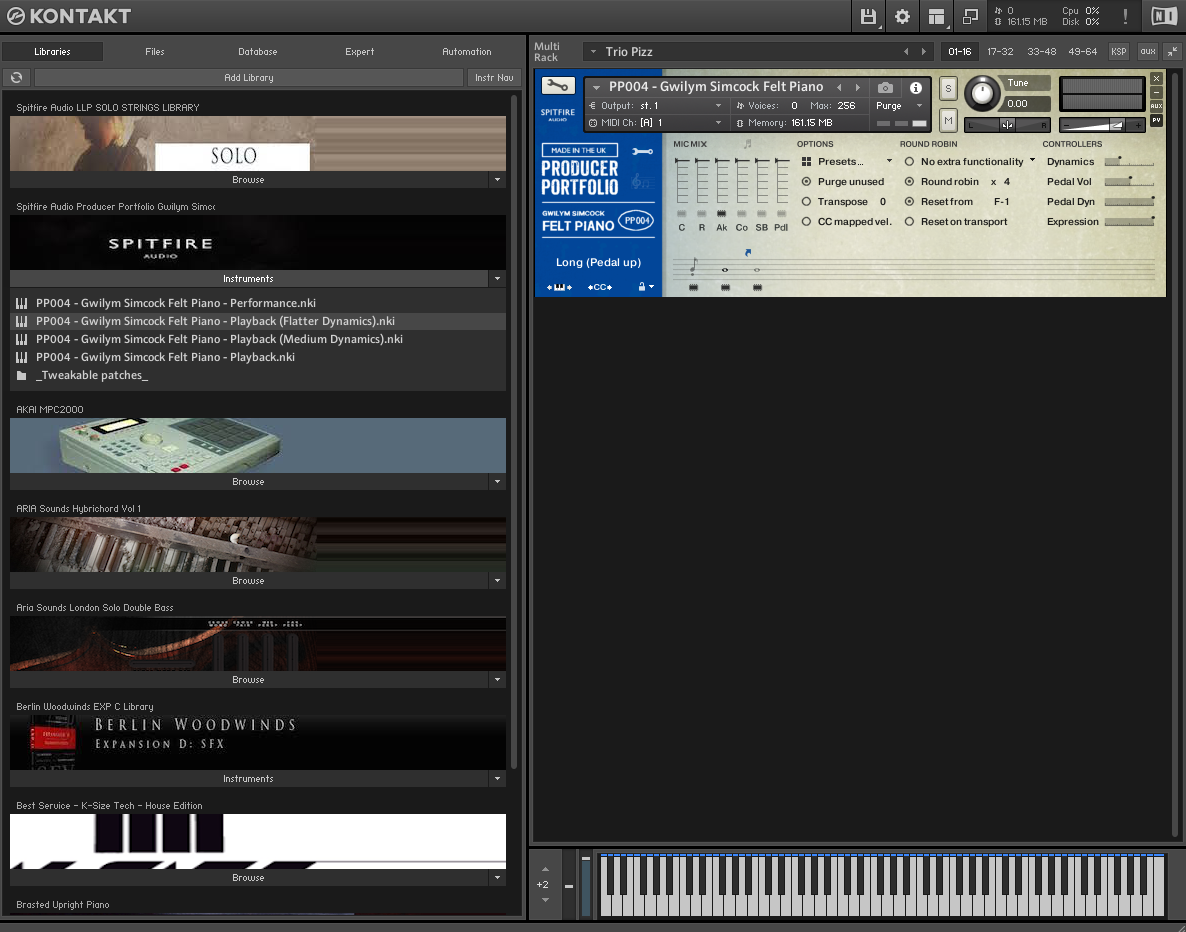Expand the AKAI MPC2000 dropdown arrow
1186x932 pixels.
click(x=497, y=482)
